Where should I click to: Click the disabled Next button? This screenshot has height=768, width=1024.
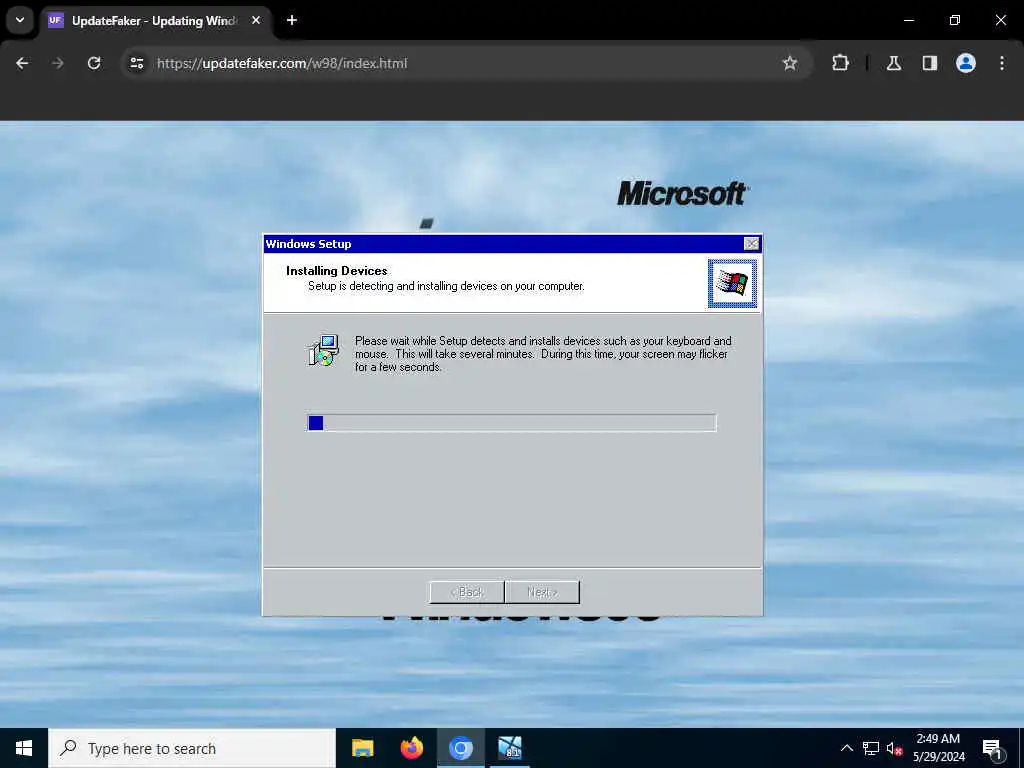[x=542, y=592]
